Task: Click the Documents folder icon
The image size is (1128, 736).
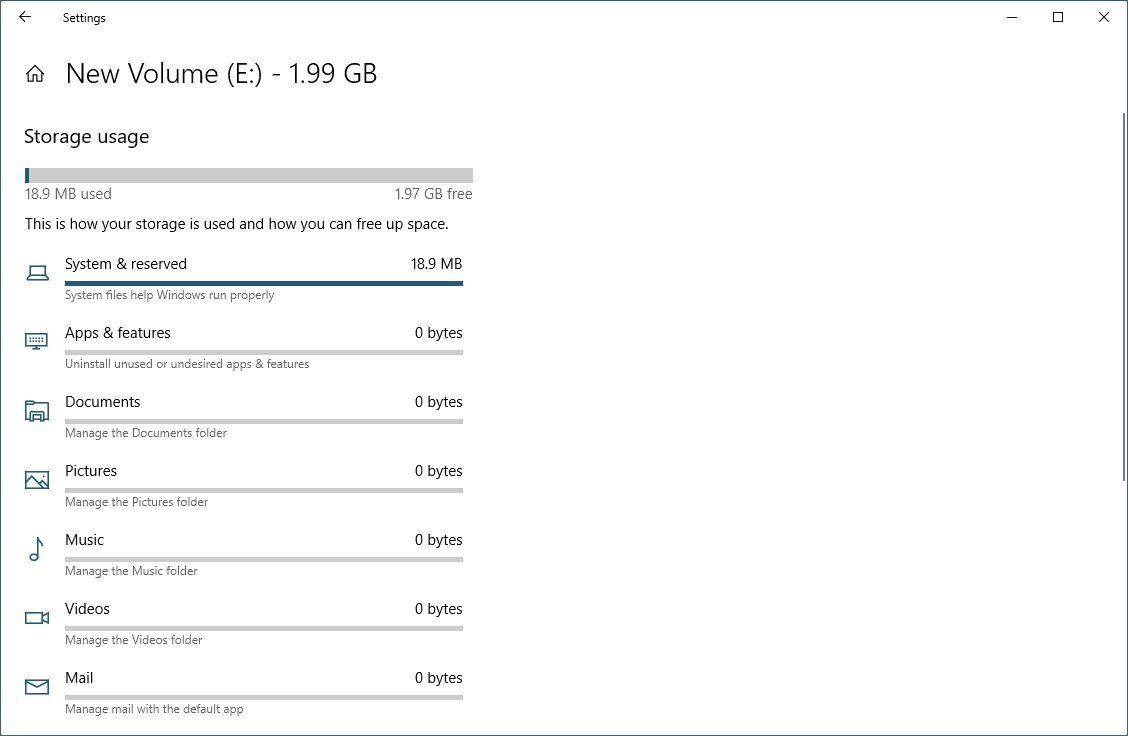Action: pos(37,410)
